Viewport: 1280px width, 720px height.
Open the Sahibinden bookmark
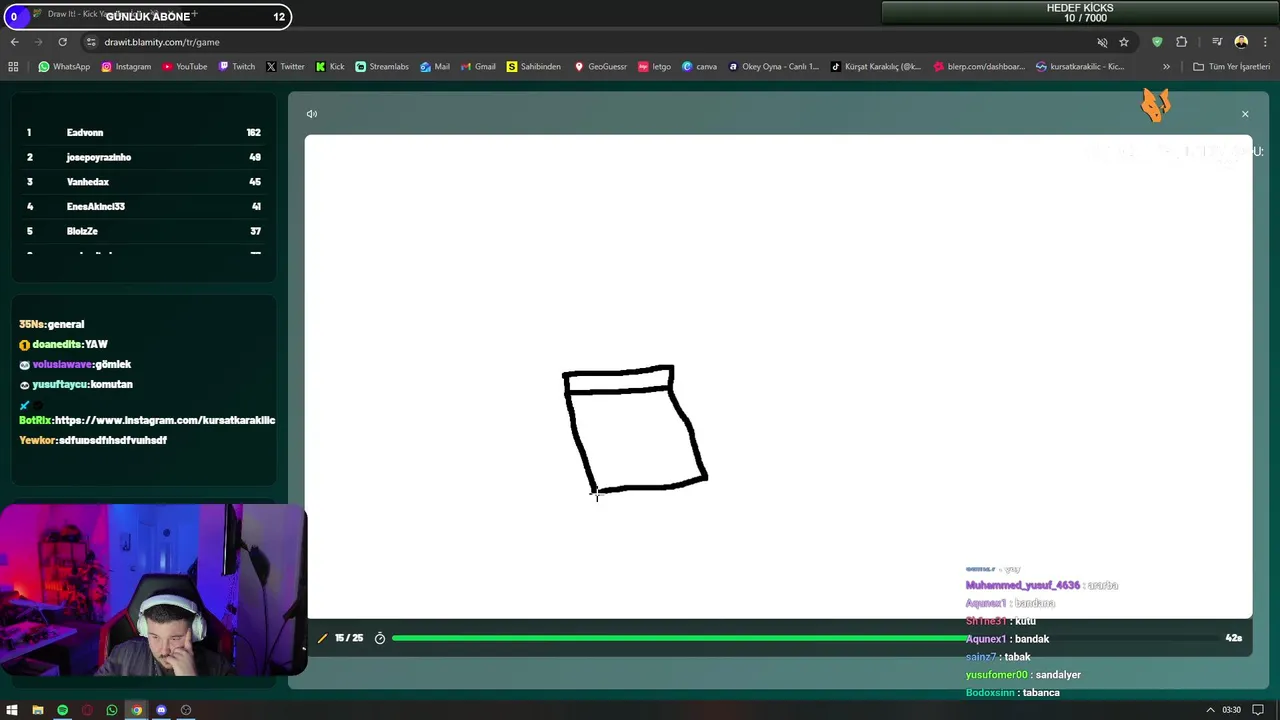coord(534,67)
